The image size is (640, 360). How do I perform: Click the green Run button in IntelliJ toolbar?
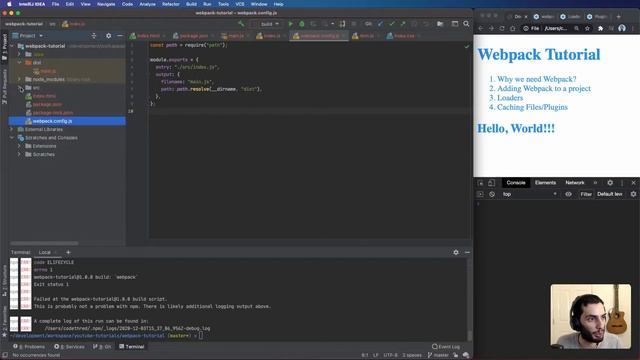click(291, 24)
